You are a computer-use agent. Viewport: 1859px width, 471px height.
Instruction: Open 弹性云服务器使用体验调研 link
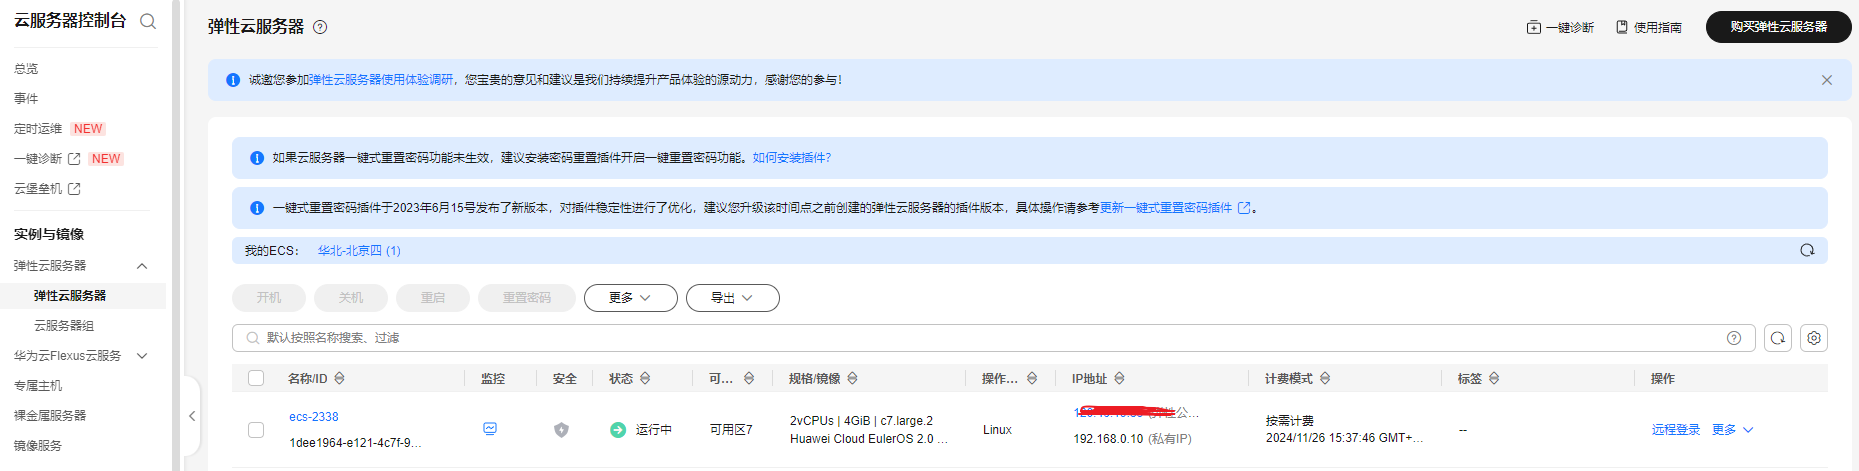[381, 80]
